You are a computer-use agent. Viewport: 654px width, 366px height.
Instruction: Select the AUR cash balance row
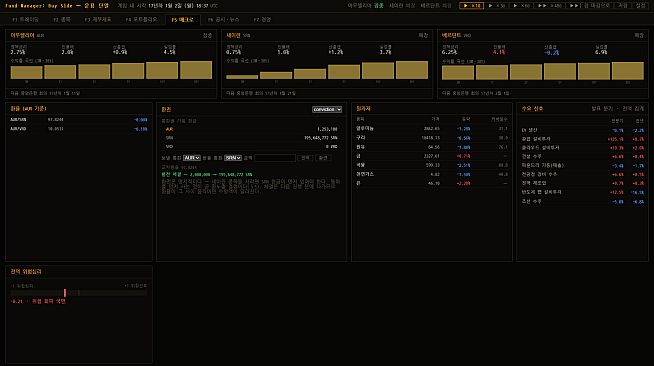point(251,129)
